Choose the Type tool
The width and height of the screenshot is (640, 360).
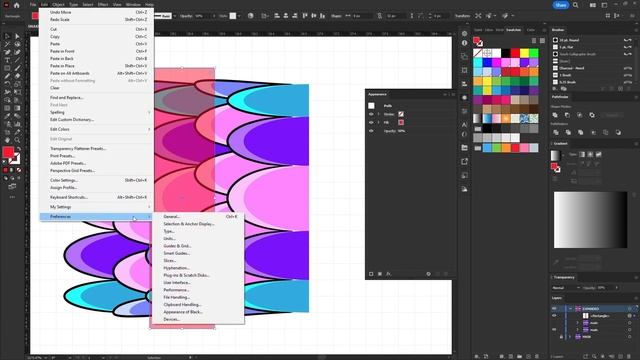(x=7, y=60)
